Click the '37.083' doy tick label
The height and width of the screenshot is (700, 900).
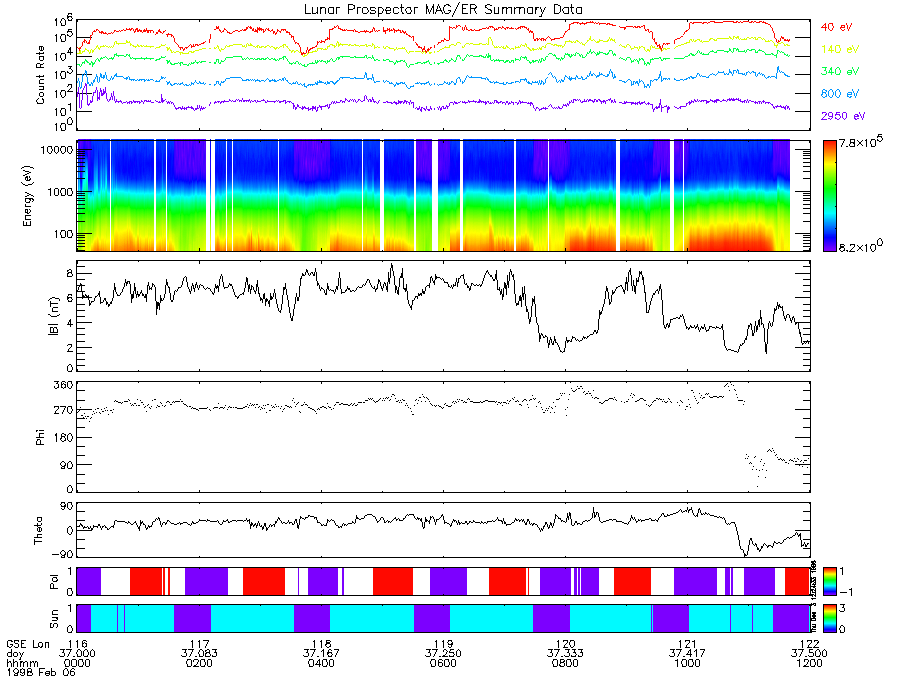tap(199, 654)
